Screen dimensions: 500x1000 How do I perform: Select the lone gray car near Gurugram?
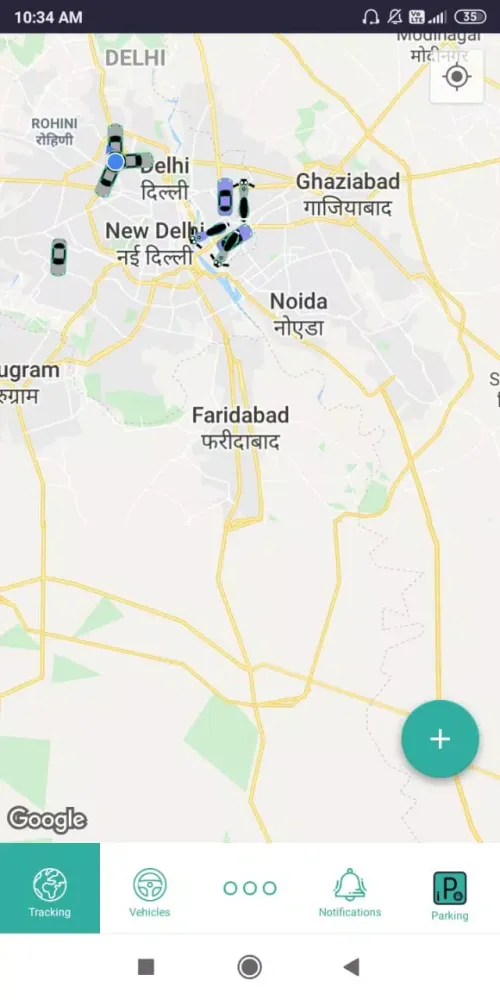point(59,257)
